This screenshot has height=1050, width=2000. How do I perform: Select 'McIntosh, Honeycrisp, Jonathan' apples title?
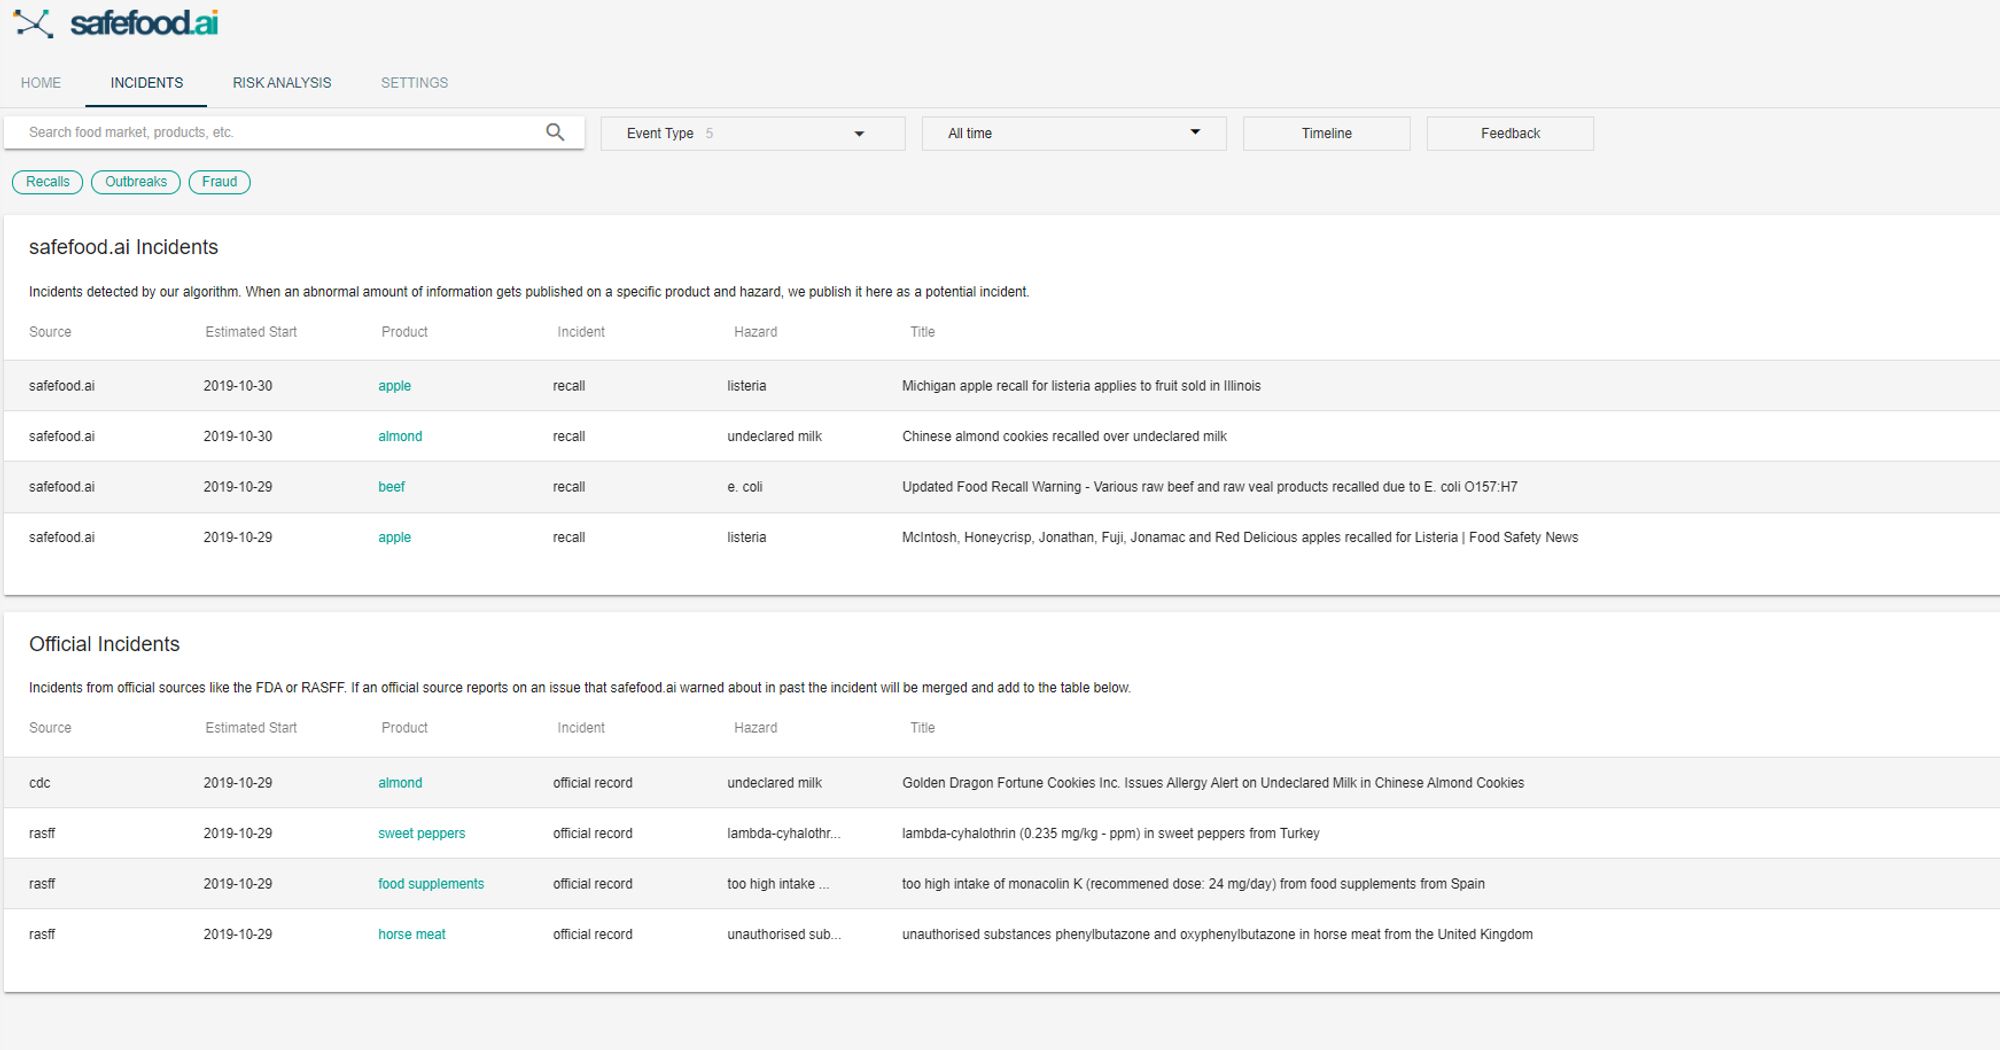(x=1240, y=537)
